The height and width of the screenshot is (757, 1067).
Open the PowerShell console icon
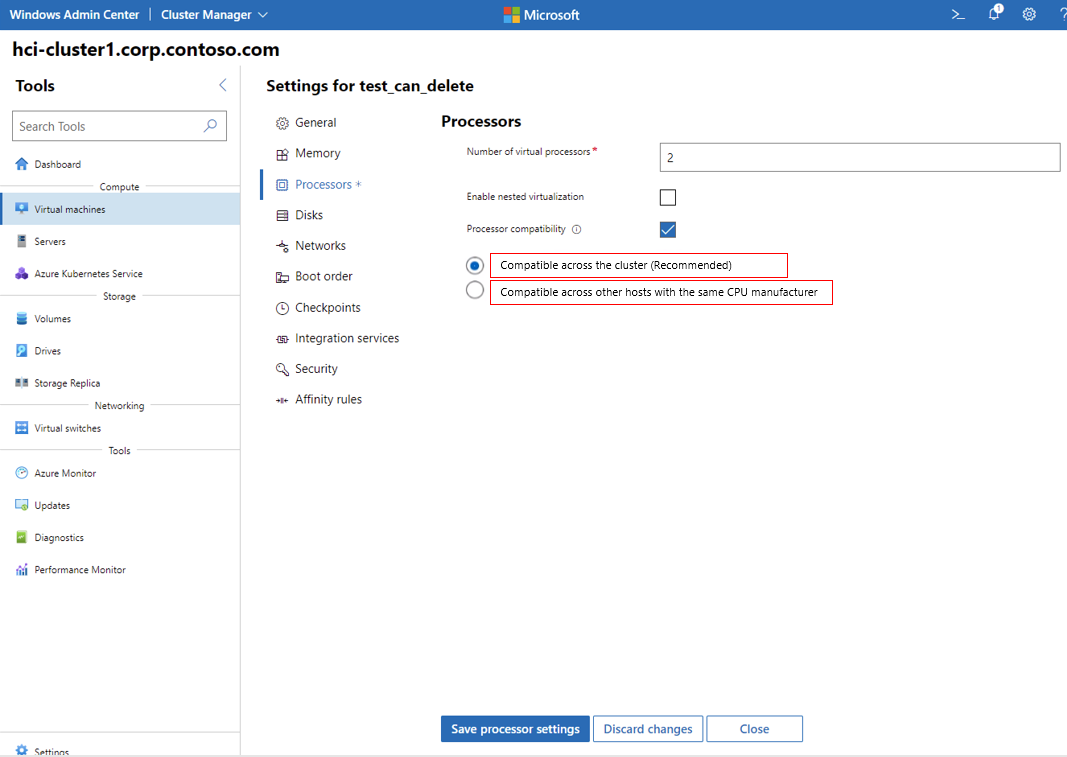[958, 15]
